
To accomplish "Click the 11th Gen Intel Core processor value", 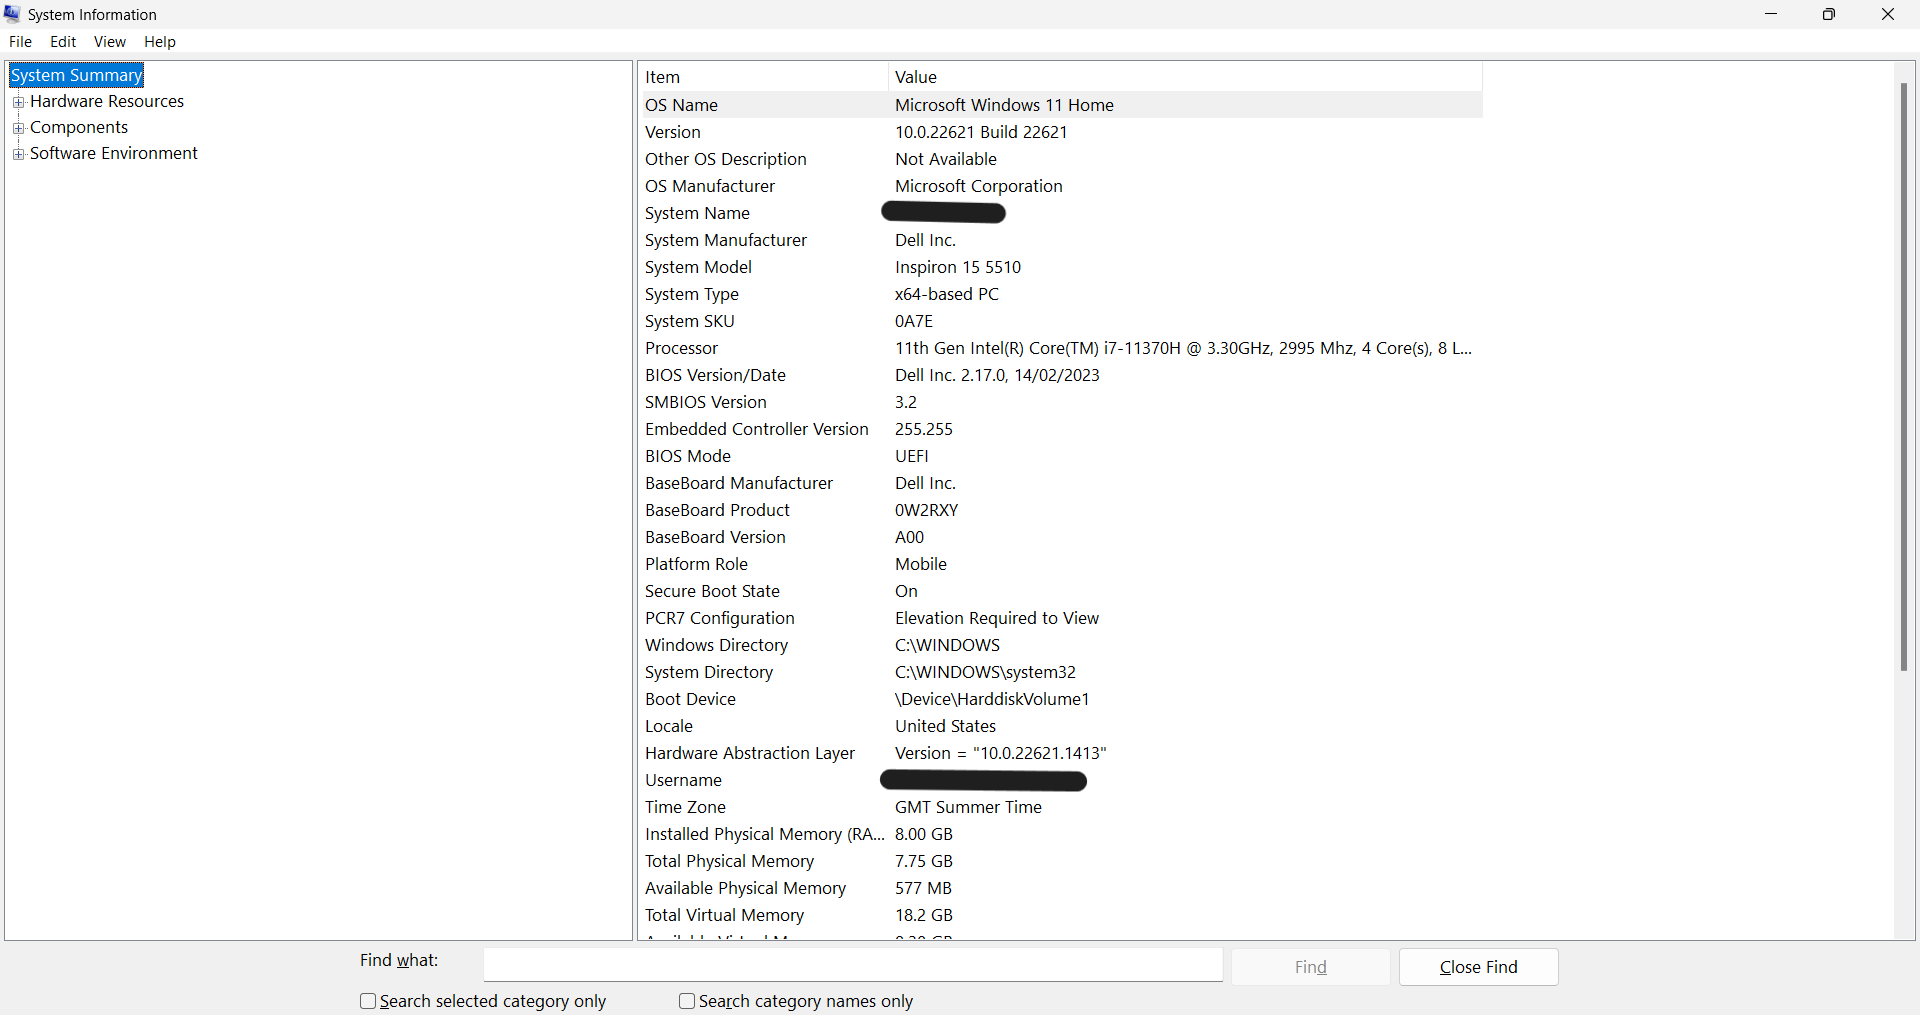I will click(1183, 348).
